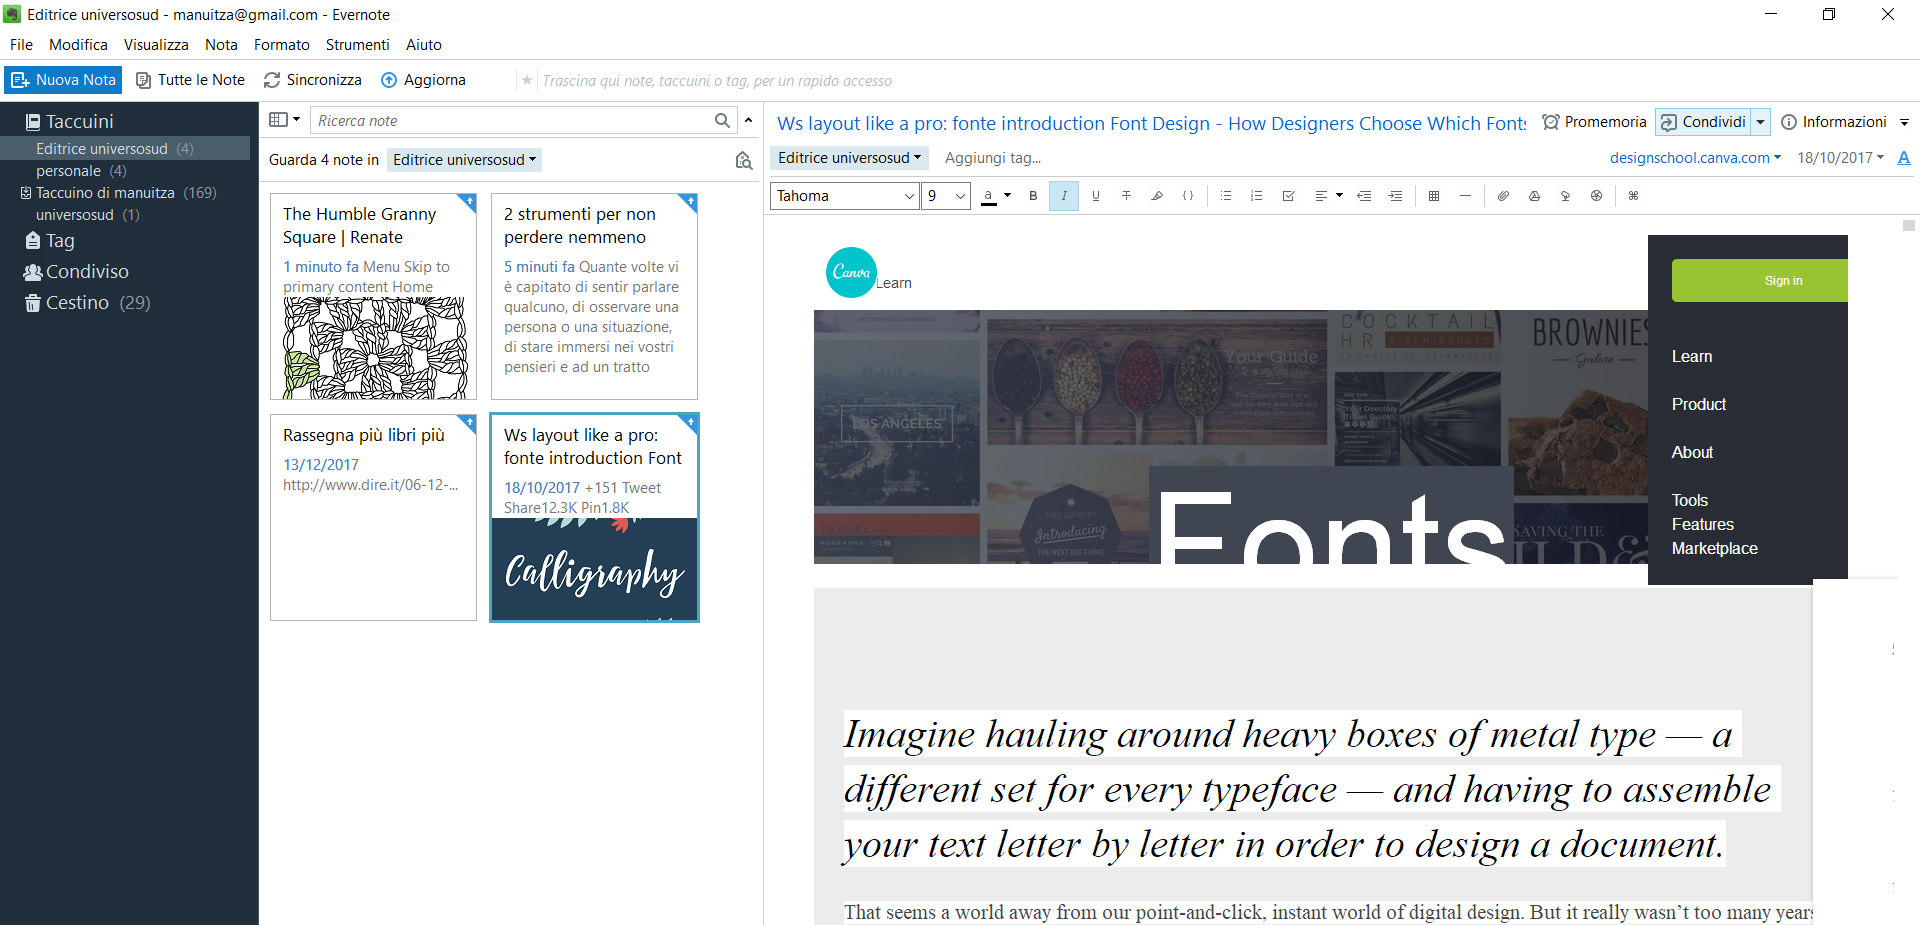The image size is (1920, 925).
Task: Open the Nota menu
Action: (221, 45)
